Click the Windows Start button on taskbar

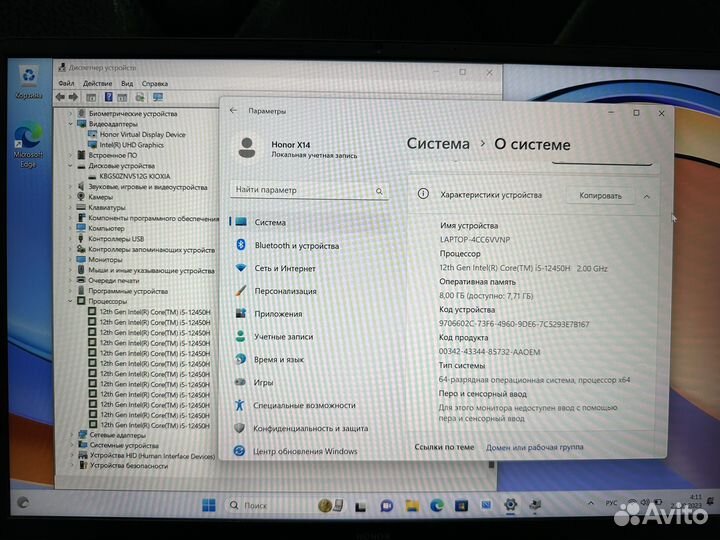tap(209, 505)
